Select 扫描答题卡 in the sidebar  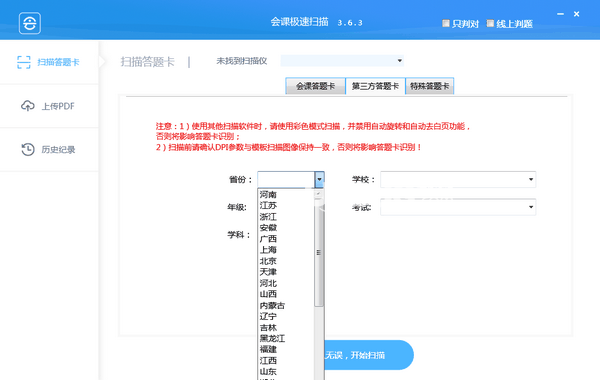tap(49, 62)
